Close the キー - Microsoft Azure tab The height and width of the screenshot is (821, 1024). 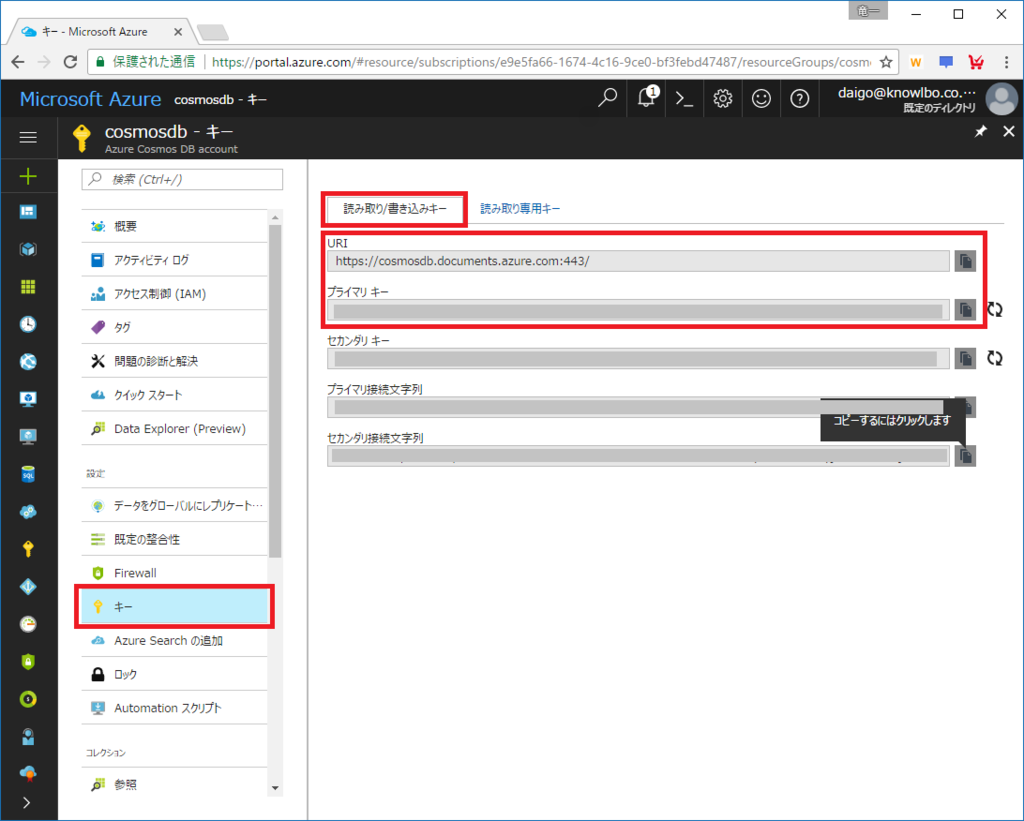pyautogui.click(x=178, y=31)
